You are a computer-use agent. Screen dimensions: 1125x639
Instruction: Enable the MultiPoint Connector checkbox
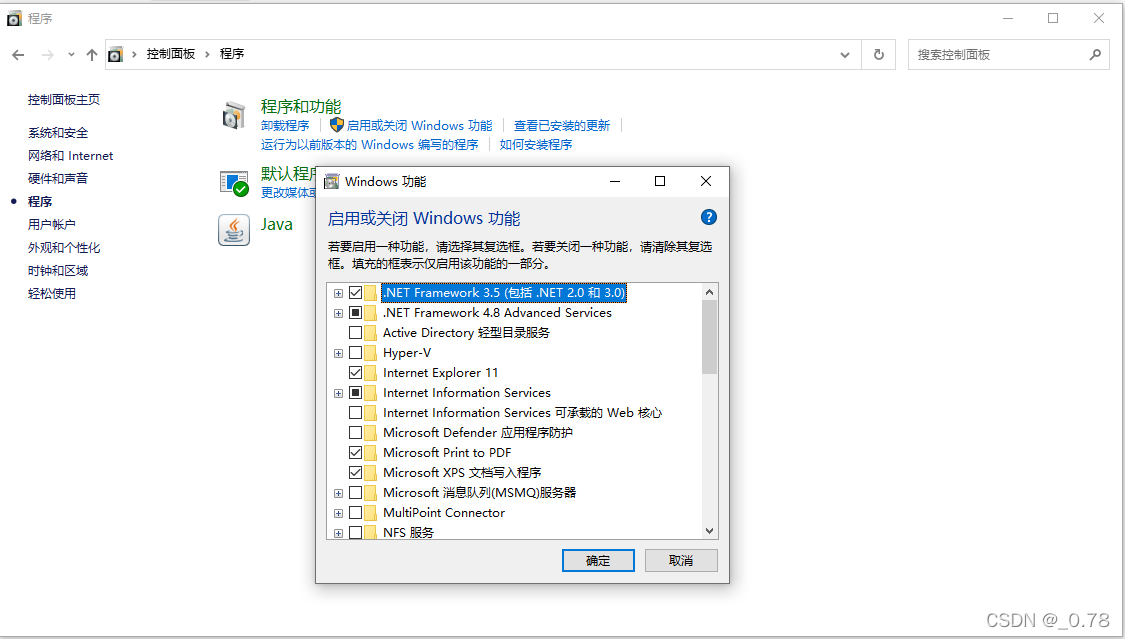(355, 513)
